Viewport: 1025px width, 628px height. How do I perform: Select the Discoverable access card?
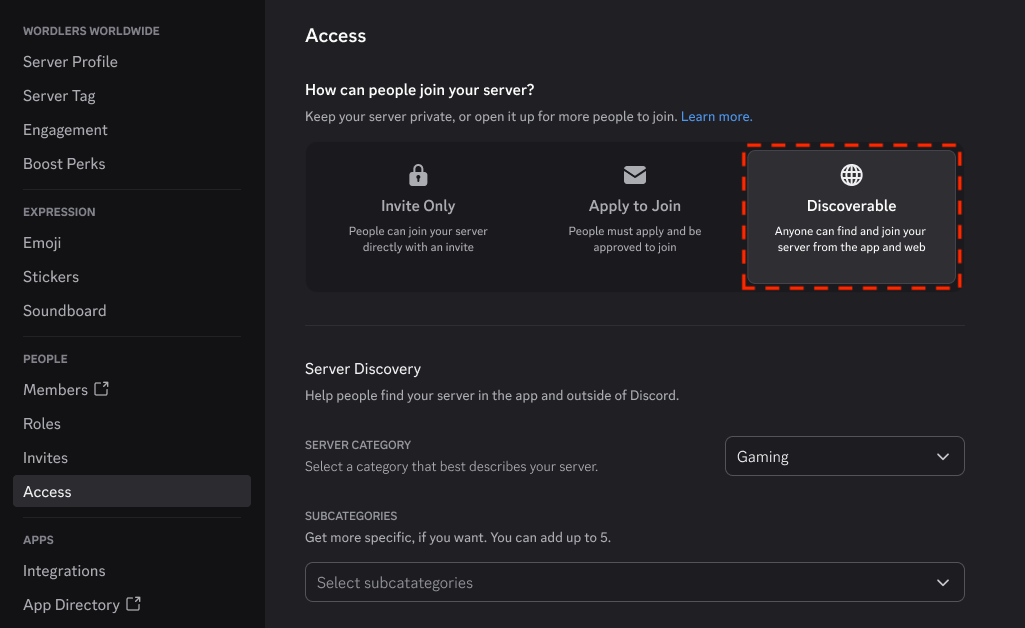coord(851,217)
